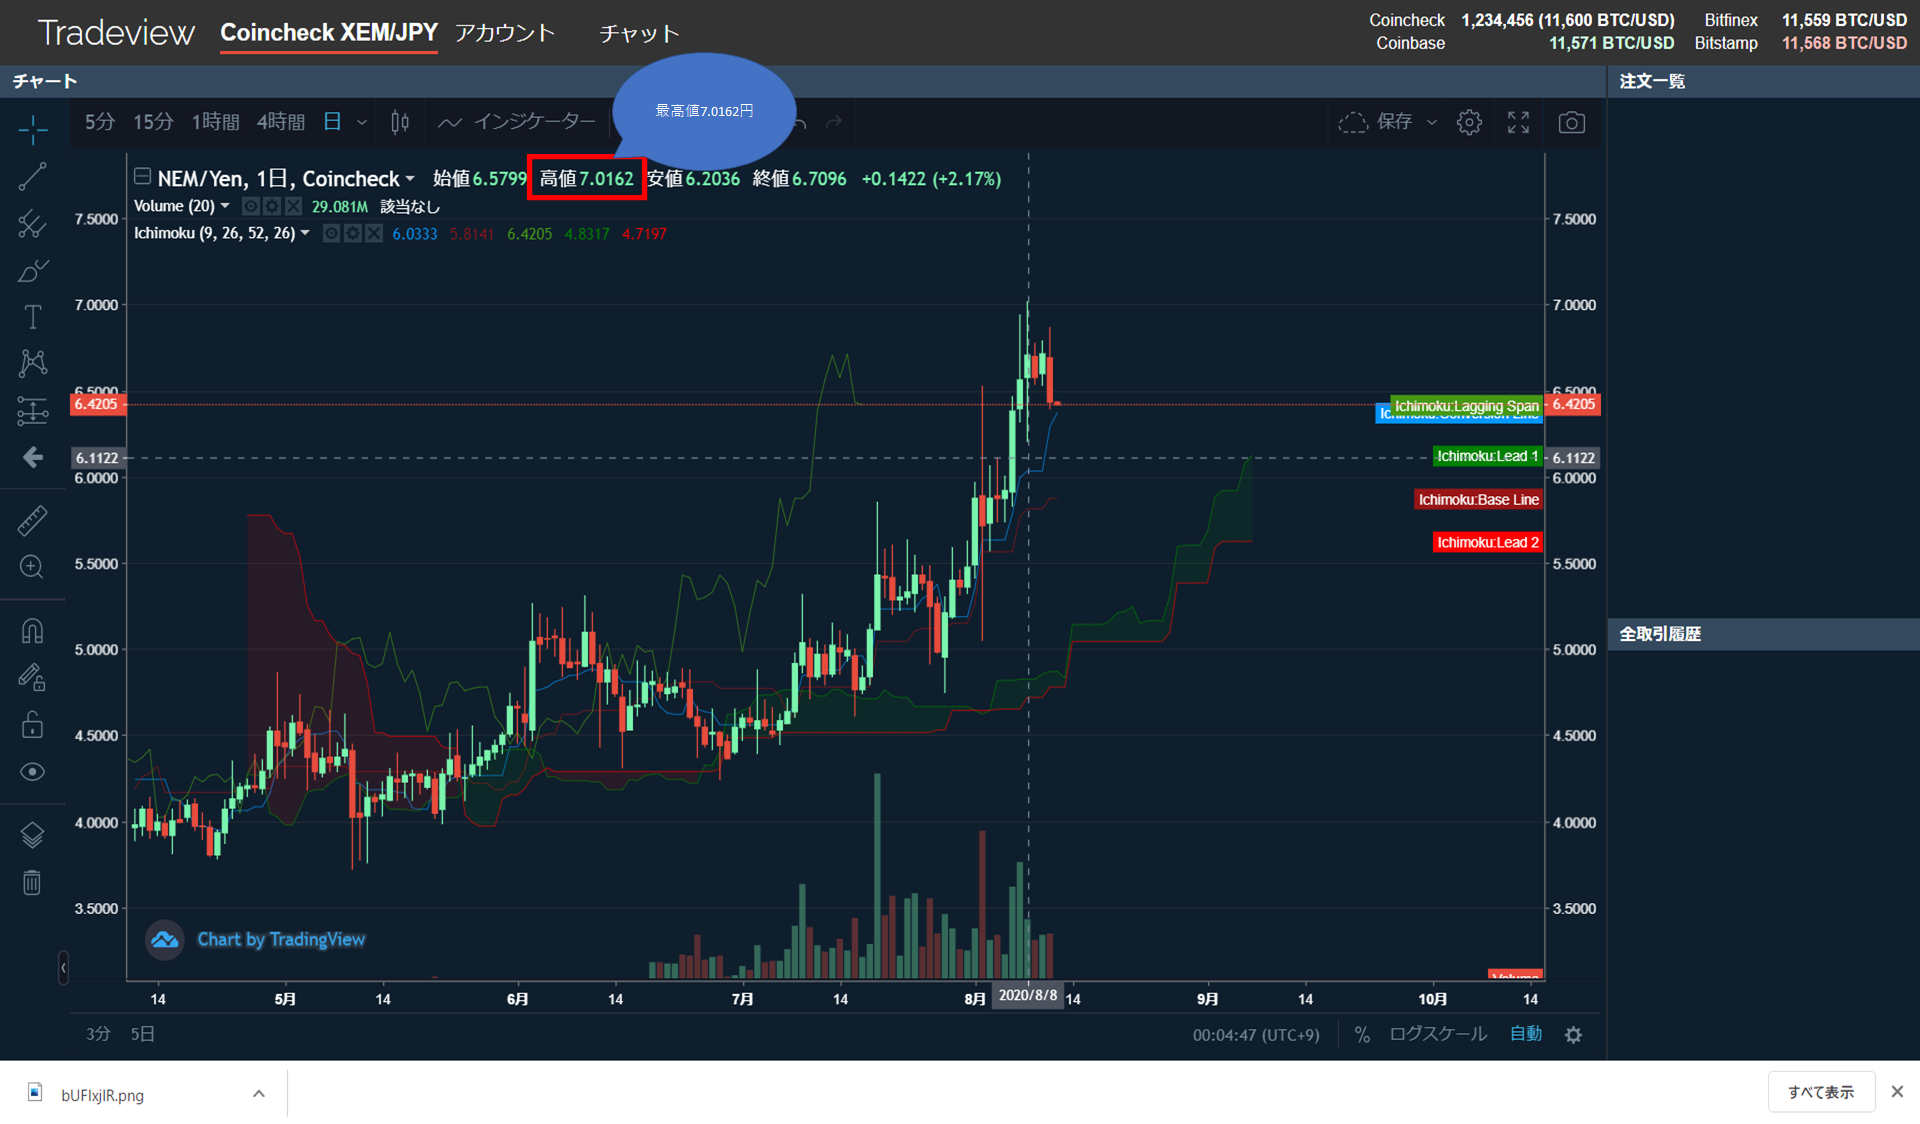Select the long position forecasting tool

(32, 410)
